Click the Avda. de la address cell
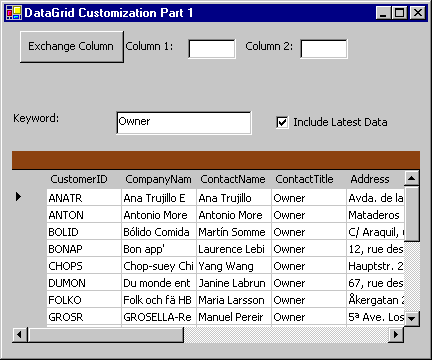The image size is (432, 360). tap(375, 198)
